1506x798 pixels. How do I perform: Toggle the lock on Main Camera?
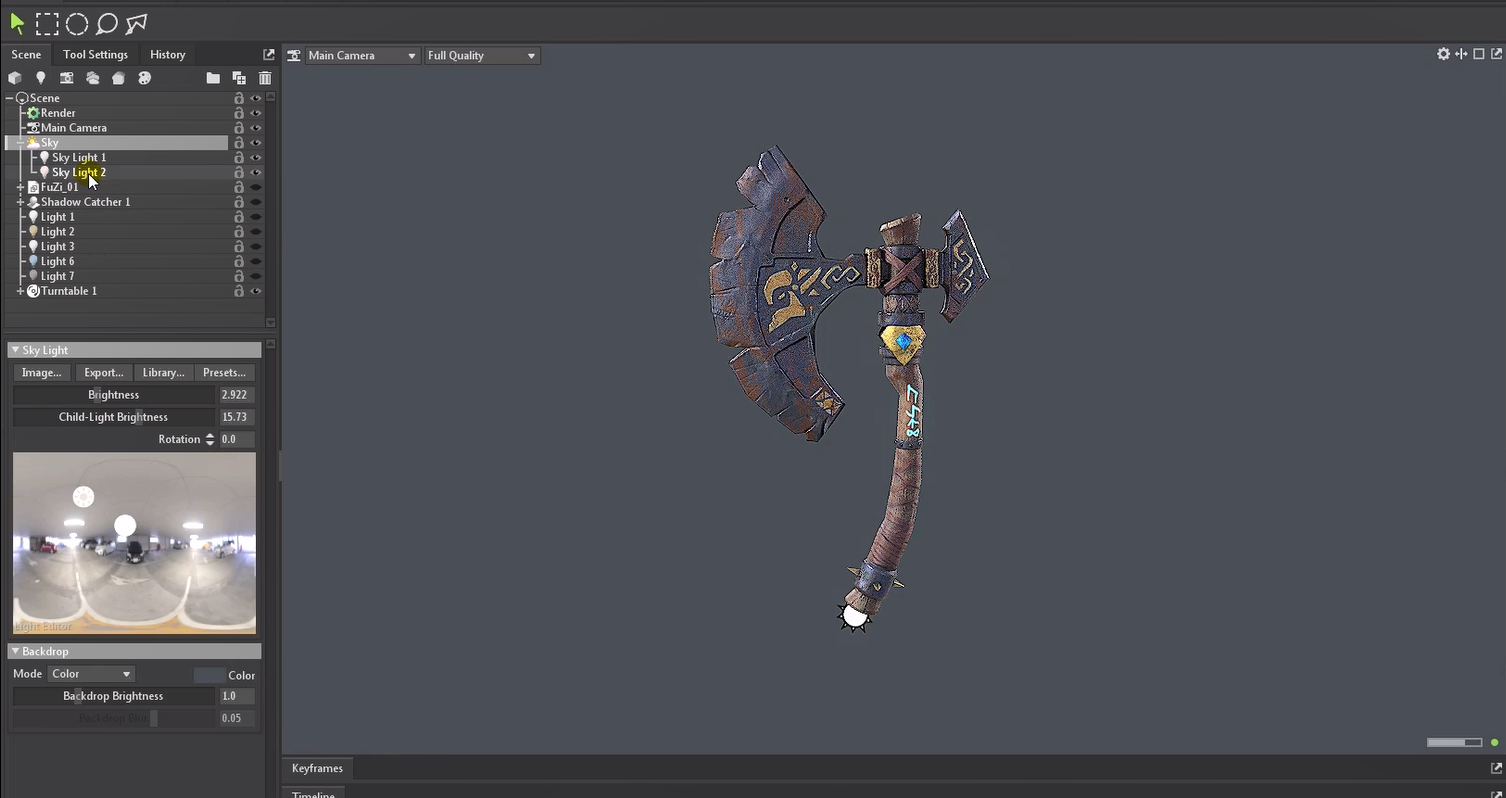tap(239, 128)
